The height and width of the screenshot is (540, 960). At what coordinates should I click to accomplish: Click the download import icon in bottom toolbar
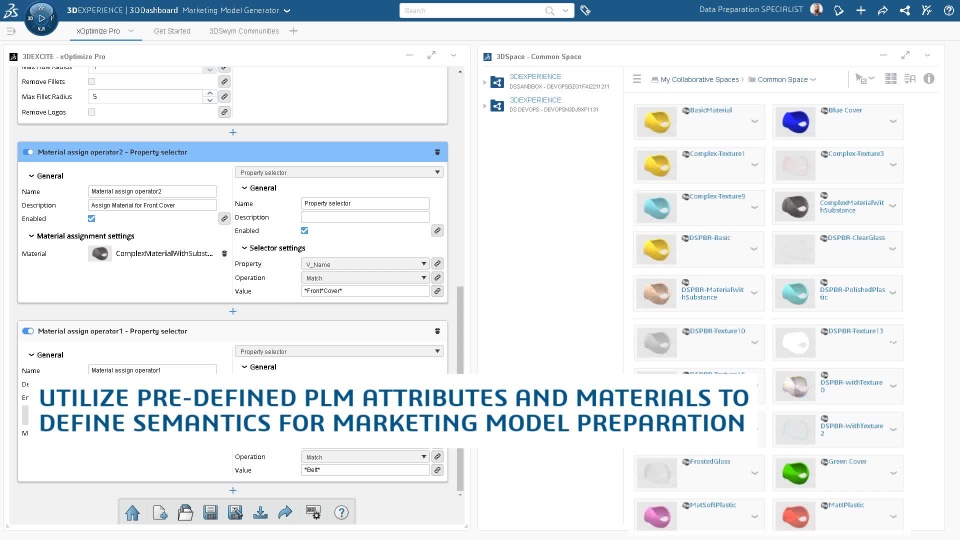coord(260,512)
